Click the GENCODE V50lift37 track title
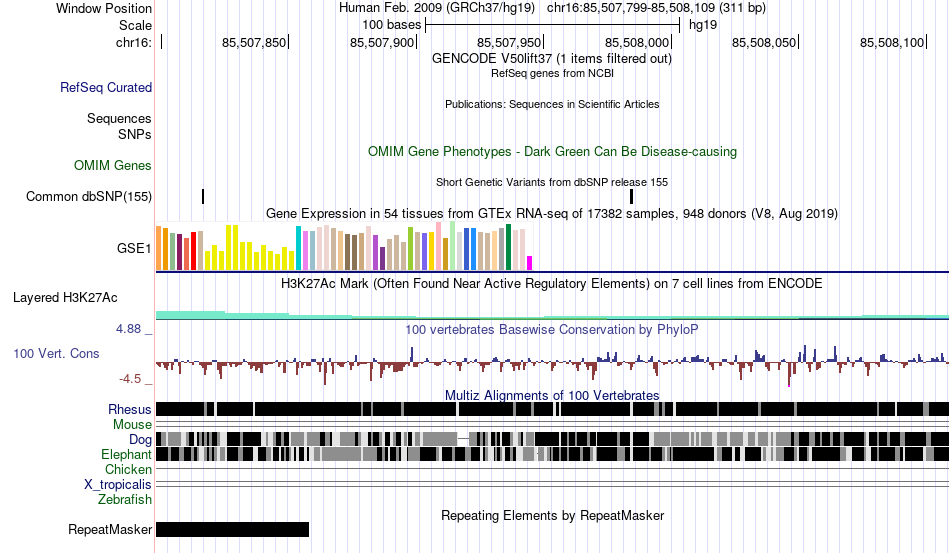 [551, 59]
